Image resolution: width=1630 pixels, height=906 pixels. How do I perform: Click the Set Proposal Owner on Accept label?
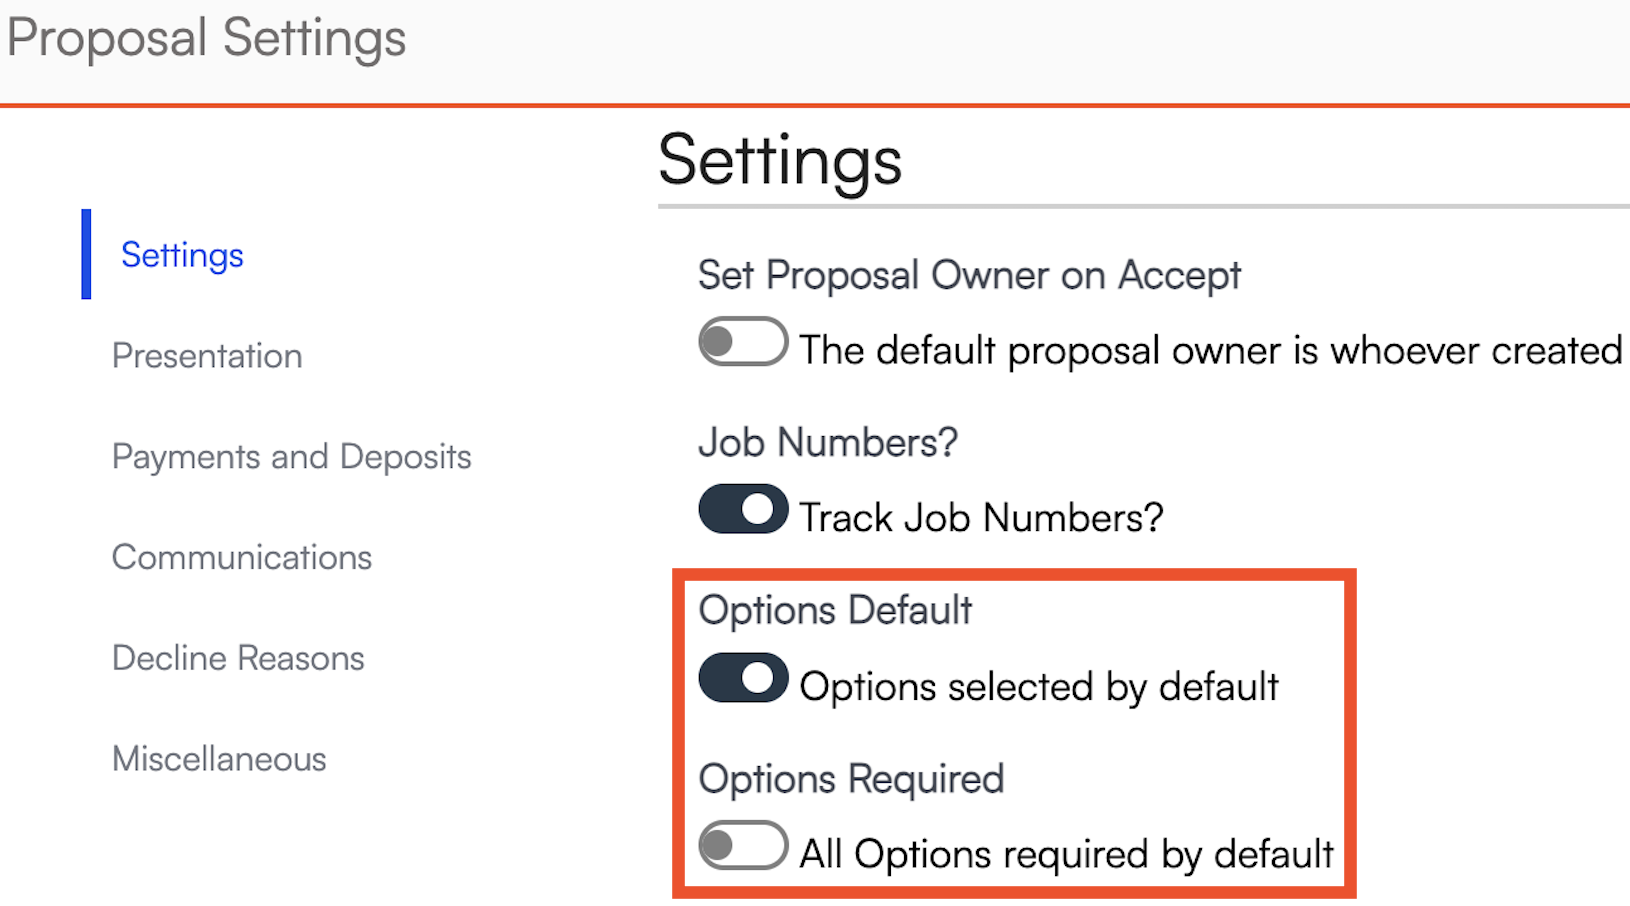coord(968,275)
